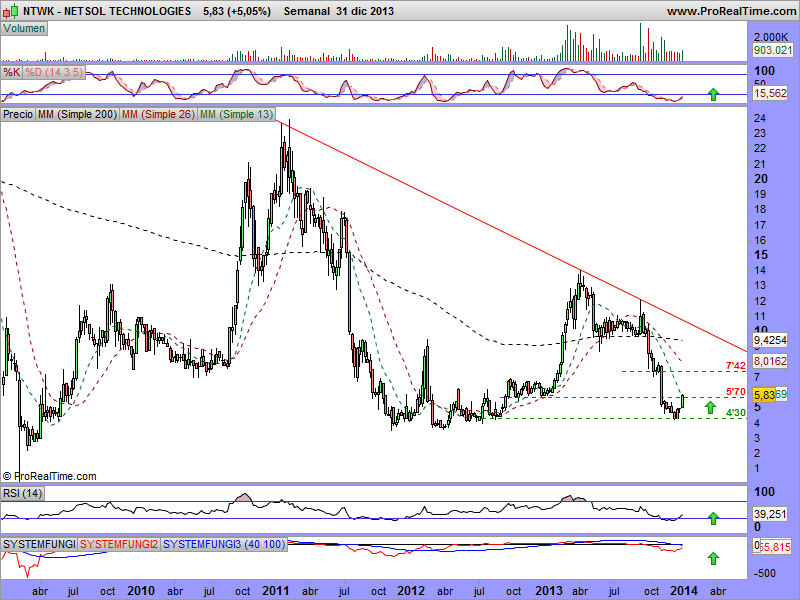
Task: Select the Precio label
Action: pos(18,114)
